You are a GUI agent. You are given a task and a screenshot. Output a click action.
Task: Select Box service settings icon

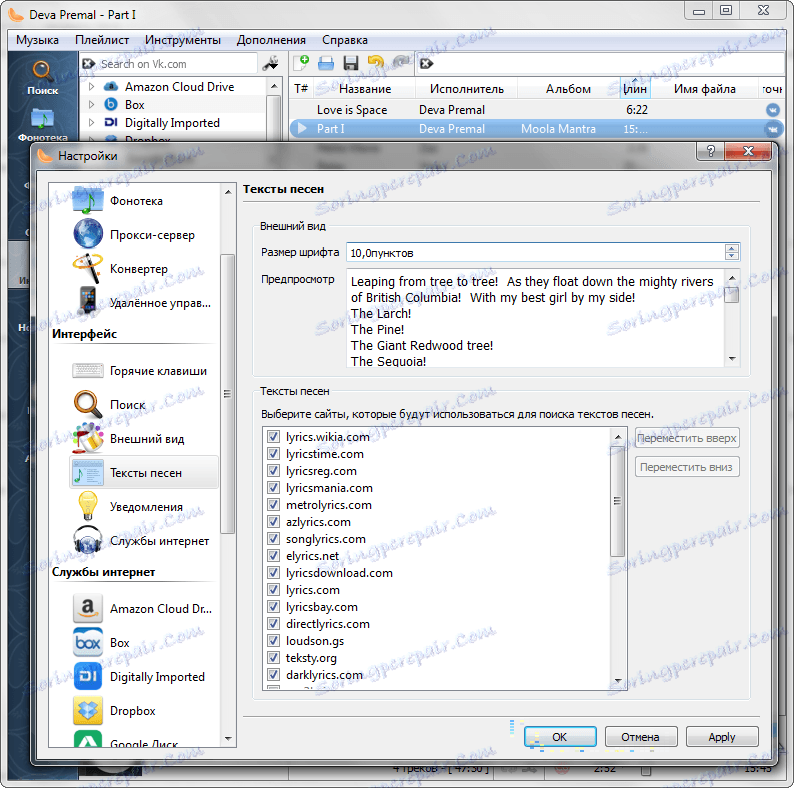88,642
